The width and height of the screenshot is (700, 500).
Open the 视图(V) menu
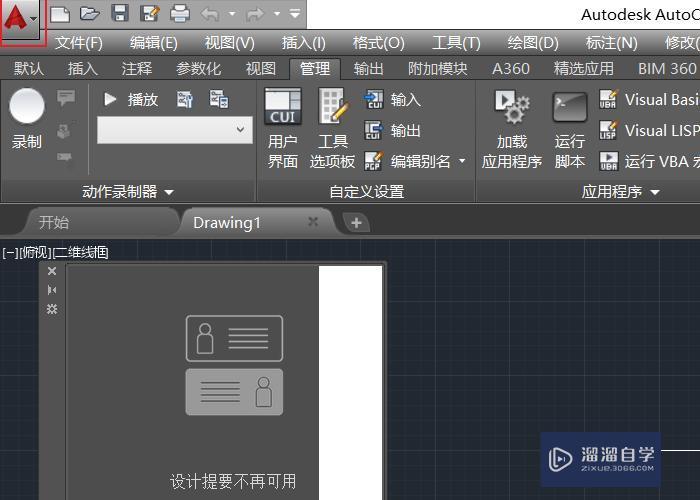[x=229, y=43]
